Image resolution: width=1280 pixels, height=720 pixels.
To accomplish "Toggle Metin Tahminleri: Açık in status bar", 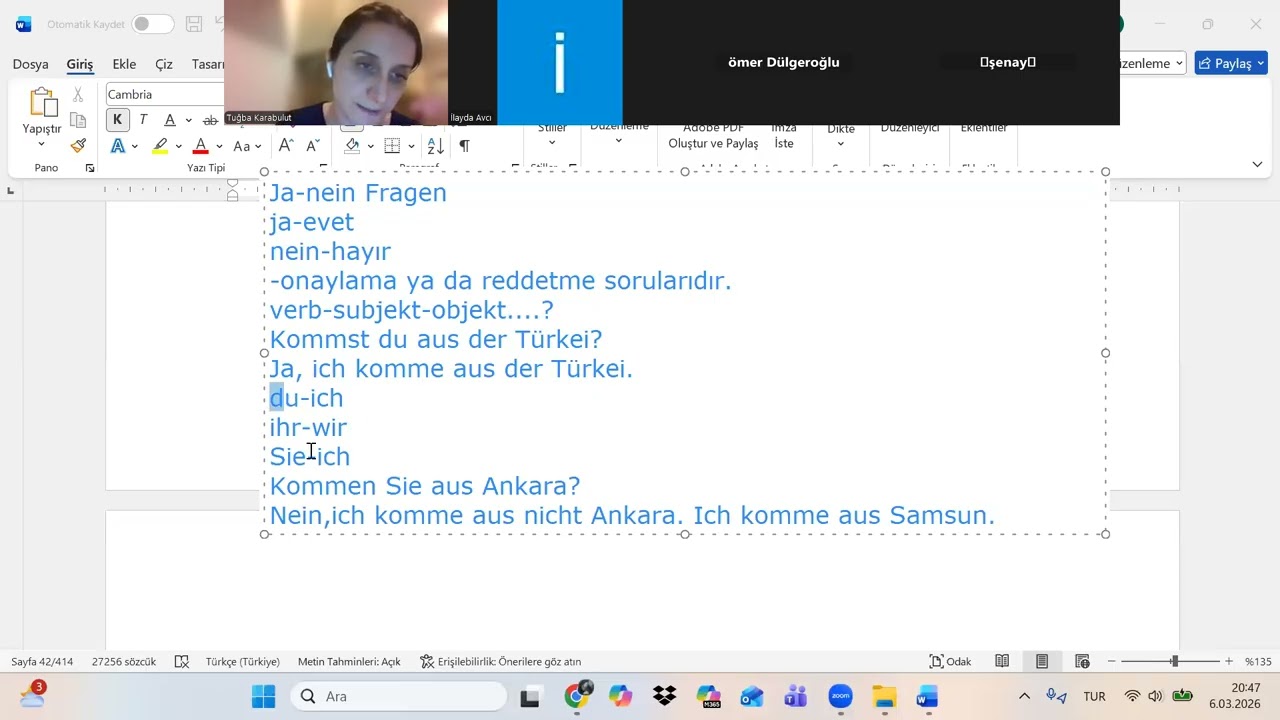I will tap(349, 661).
